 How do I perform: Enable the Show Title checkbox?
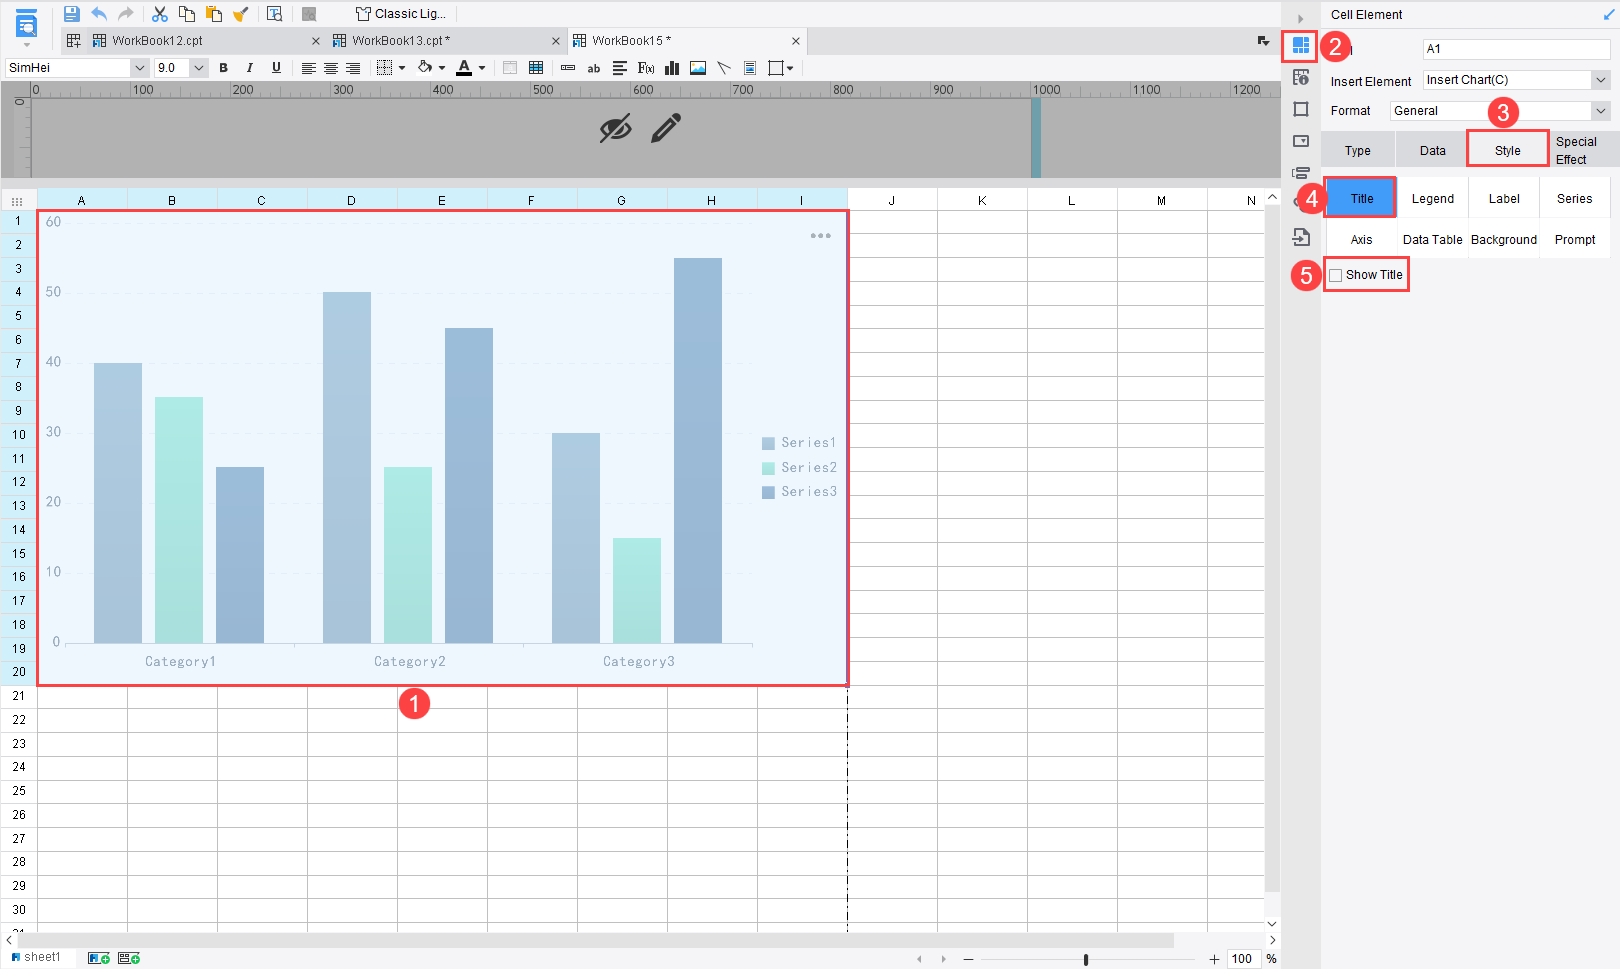pos(1336,275)
